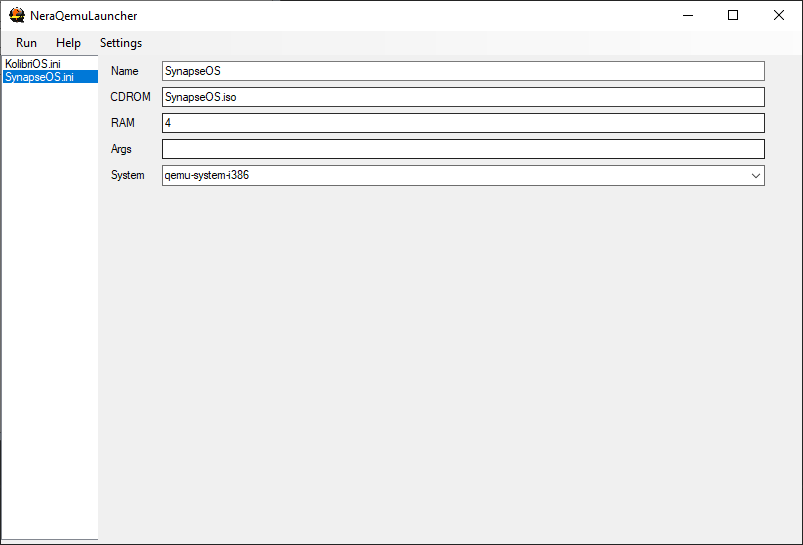The height and width of the screenshot is (545, 803).
Task: Click the Args label
Action: (x=121, y=149)
